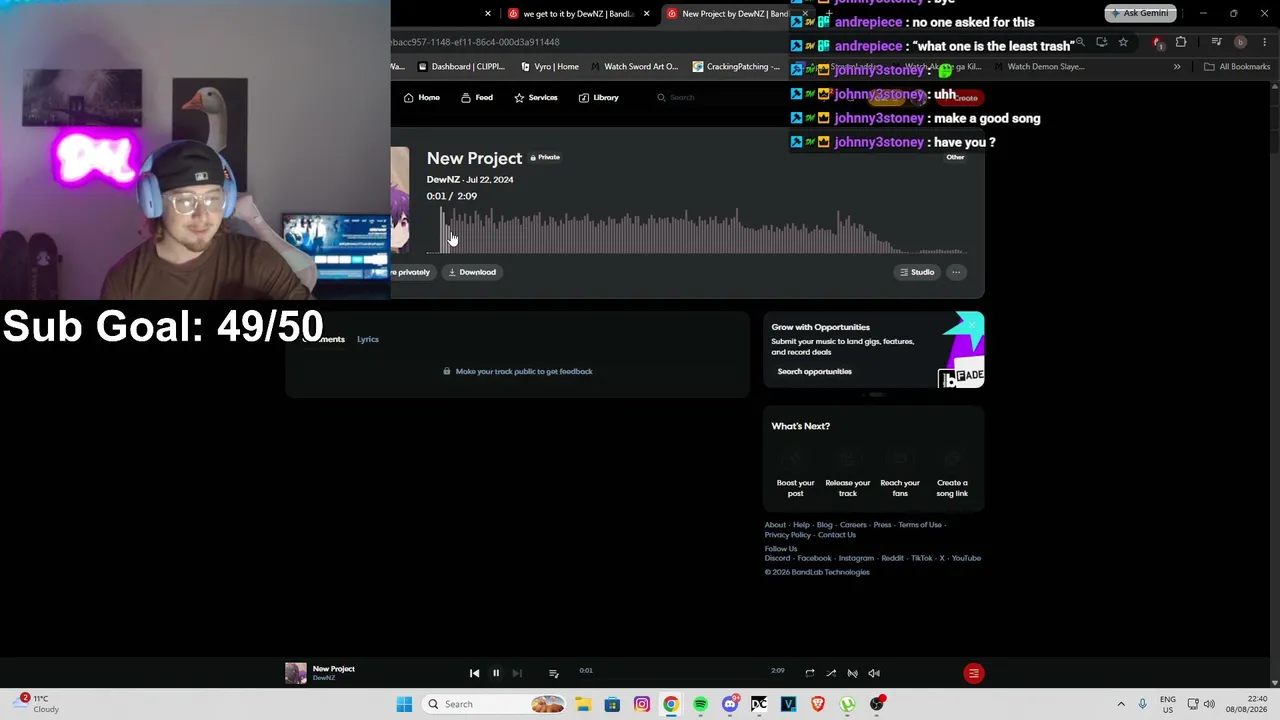Click the volume speaker icon
This screenshot has width=1280, height=720.
click(x=874, y=673)
